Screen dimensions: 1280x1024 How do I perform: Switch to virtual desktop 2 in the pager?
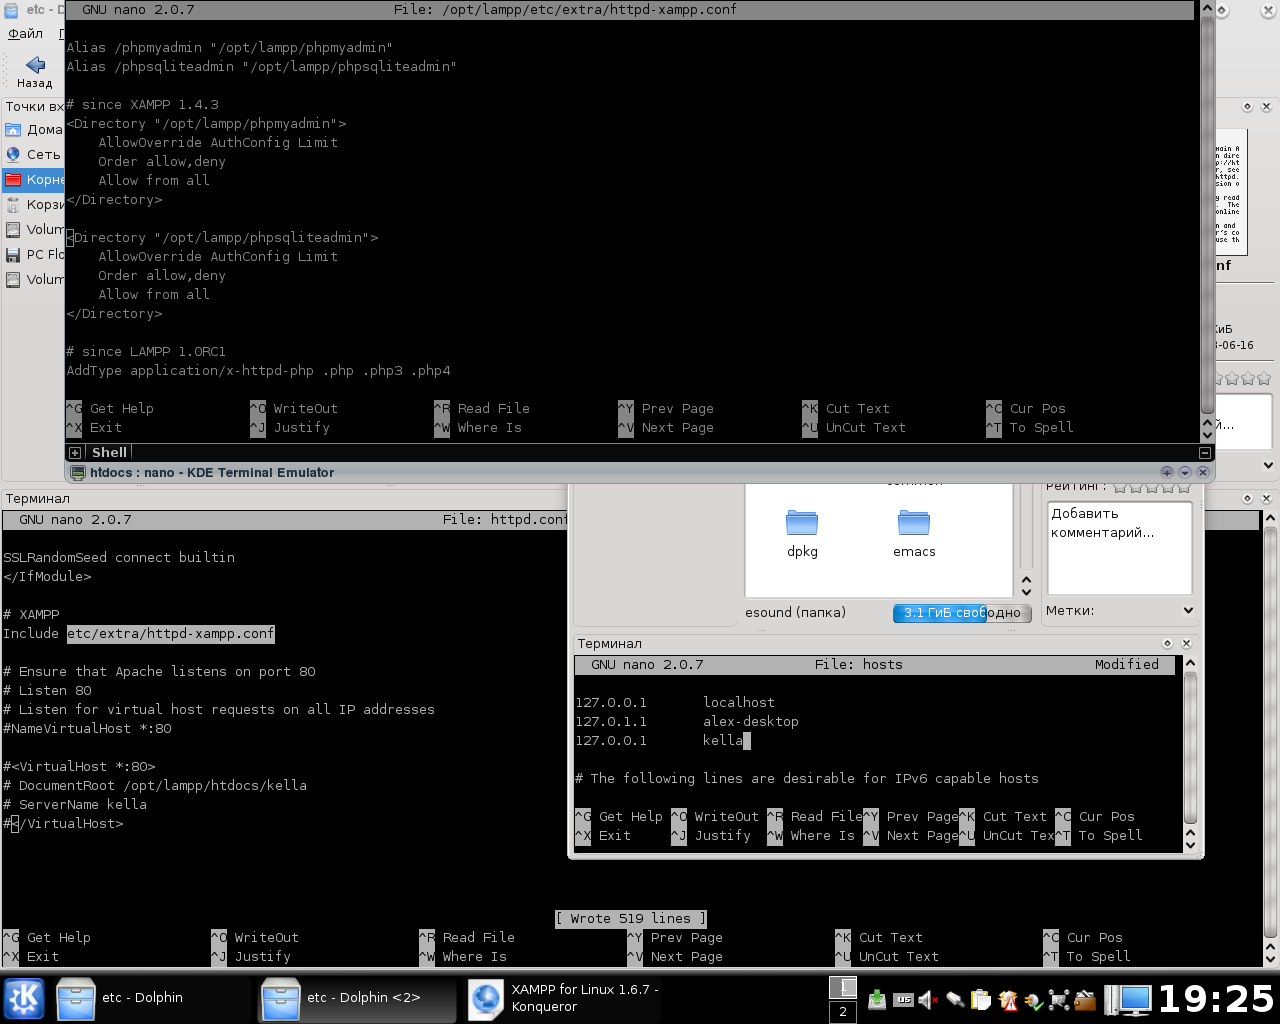click(x=843, y=1011)
